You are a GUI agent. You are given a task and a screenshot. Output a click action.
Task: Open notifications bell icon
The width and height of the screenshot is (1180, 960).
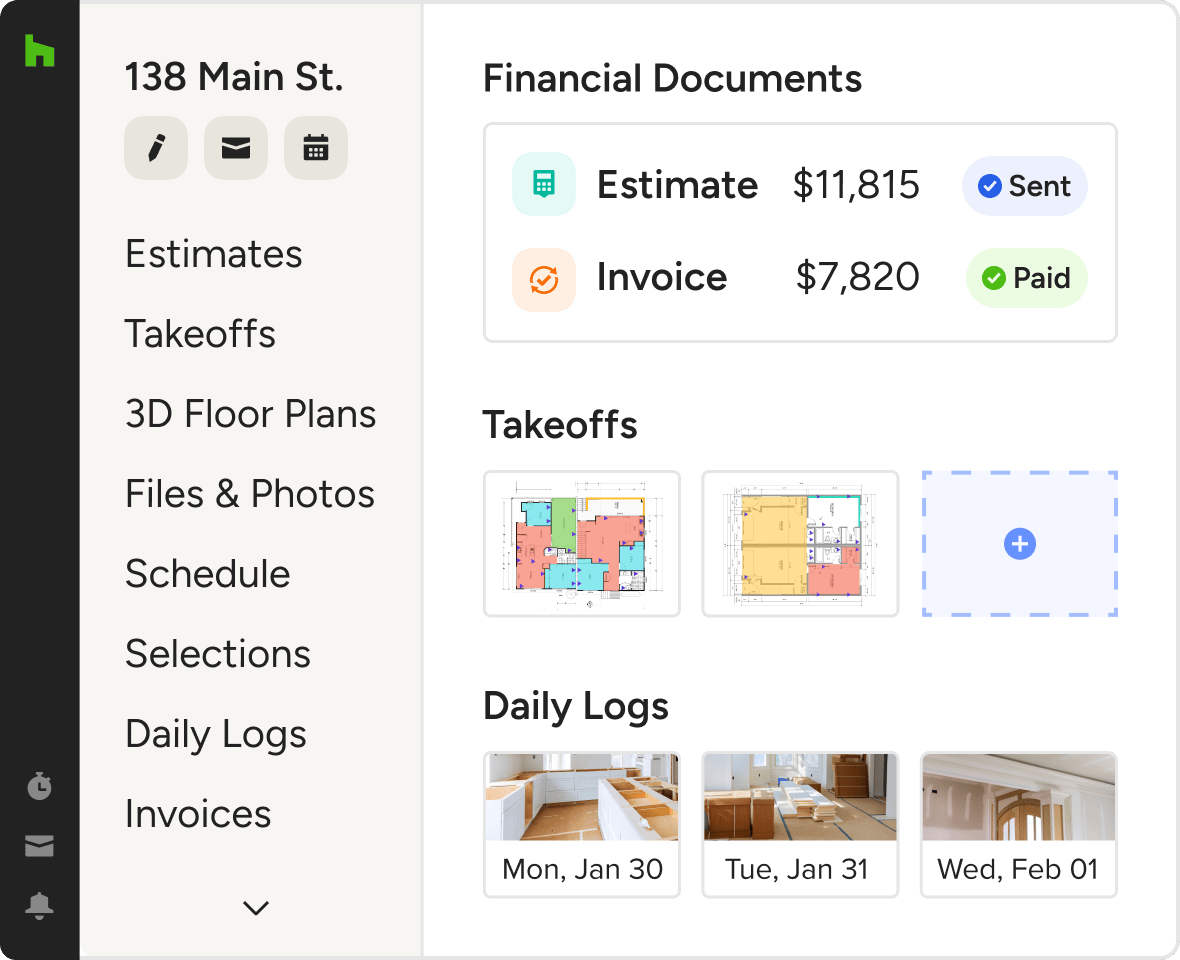click(x=39, y=906)
